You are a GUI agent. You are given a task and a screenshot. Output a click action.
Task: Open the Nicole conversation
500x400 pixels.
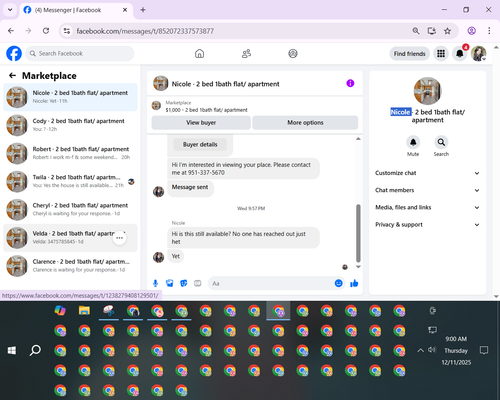tap(70, 97)
